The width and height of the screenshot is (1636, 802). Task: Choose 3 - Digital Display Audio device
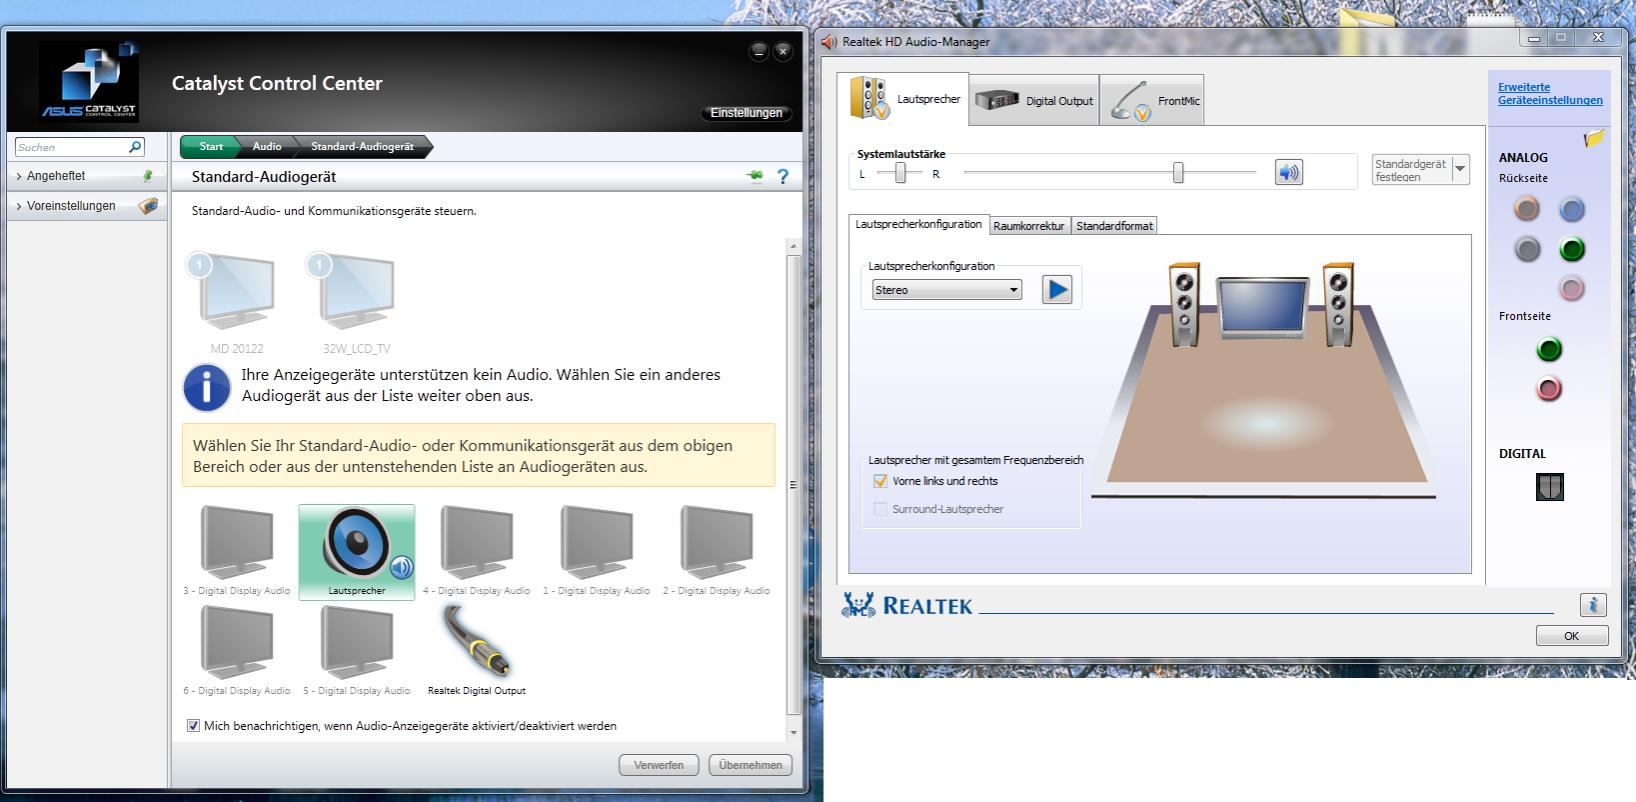[237, 542]
